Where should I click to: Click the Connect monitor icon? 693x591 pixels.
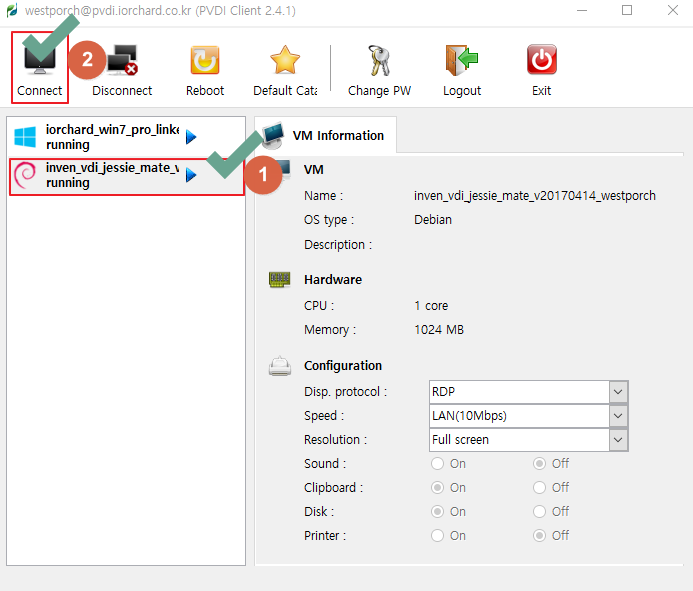40,59
